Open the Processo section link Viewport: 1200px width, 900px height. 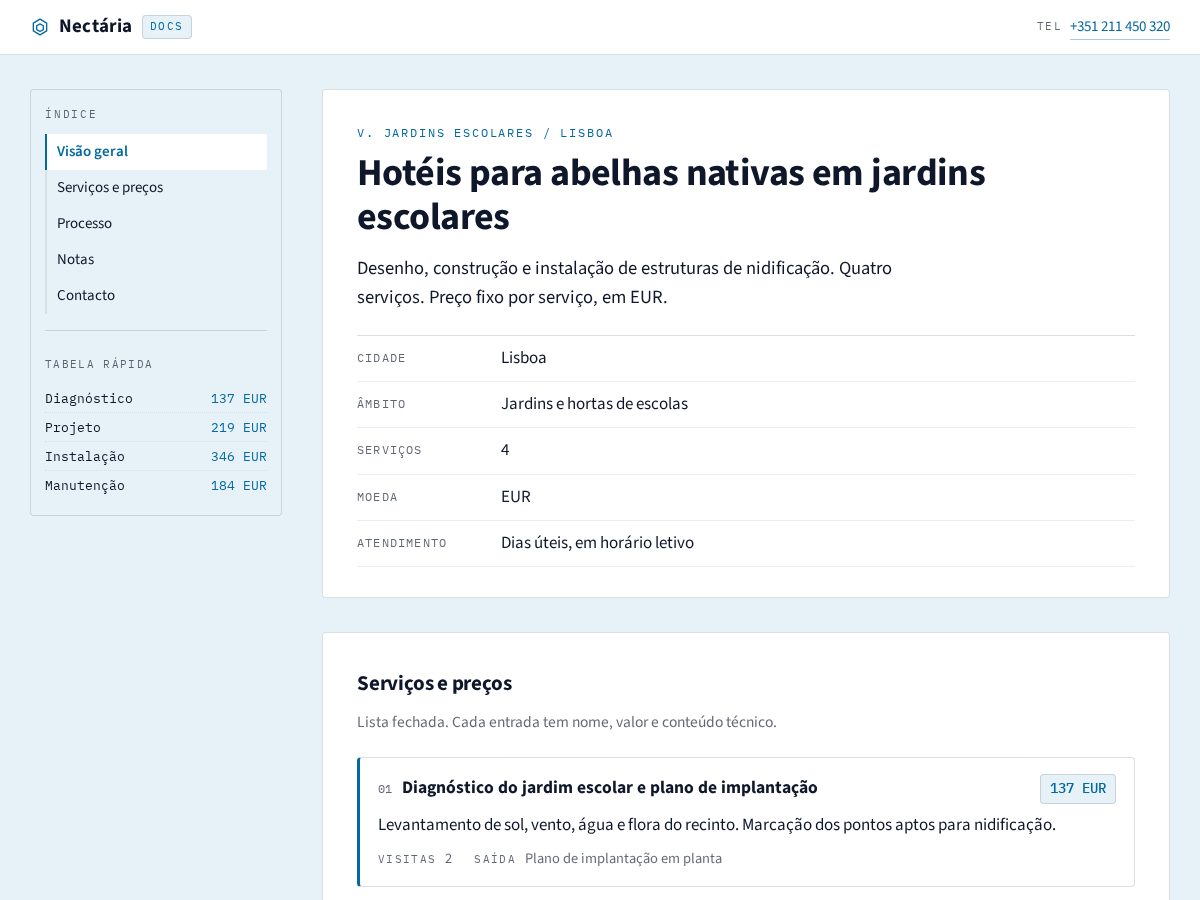pos(156,224)
